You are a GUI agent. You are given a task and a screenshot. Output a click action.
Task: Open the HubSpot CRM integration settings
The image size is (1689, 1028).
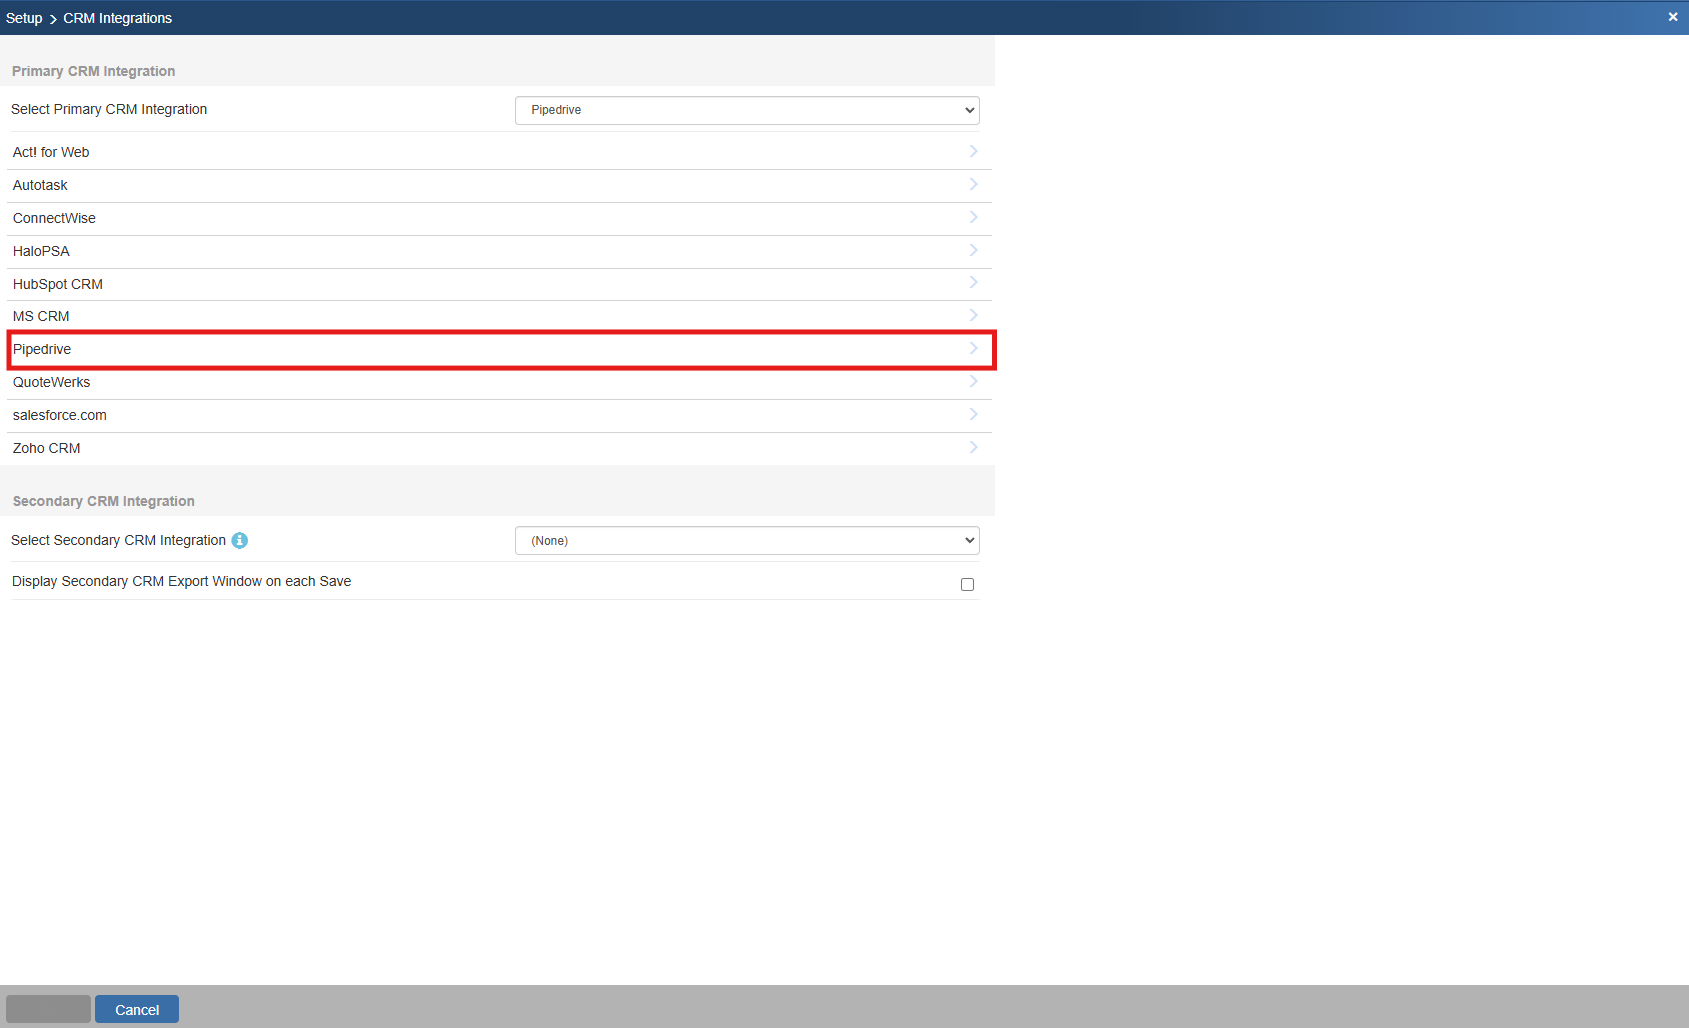[x=58, y=284]
